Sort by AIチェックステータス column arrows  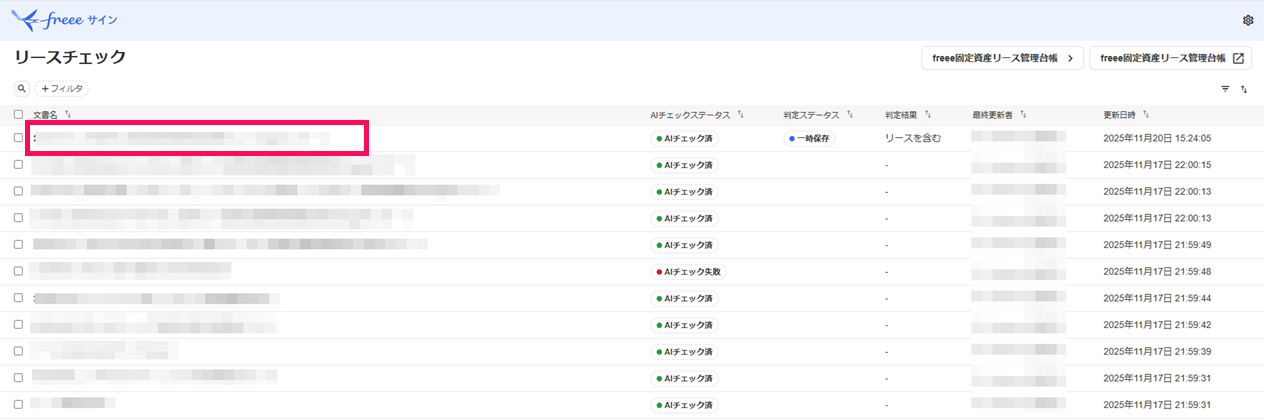[x=741, y=115]
